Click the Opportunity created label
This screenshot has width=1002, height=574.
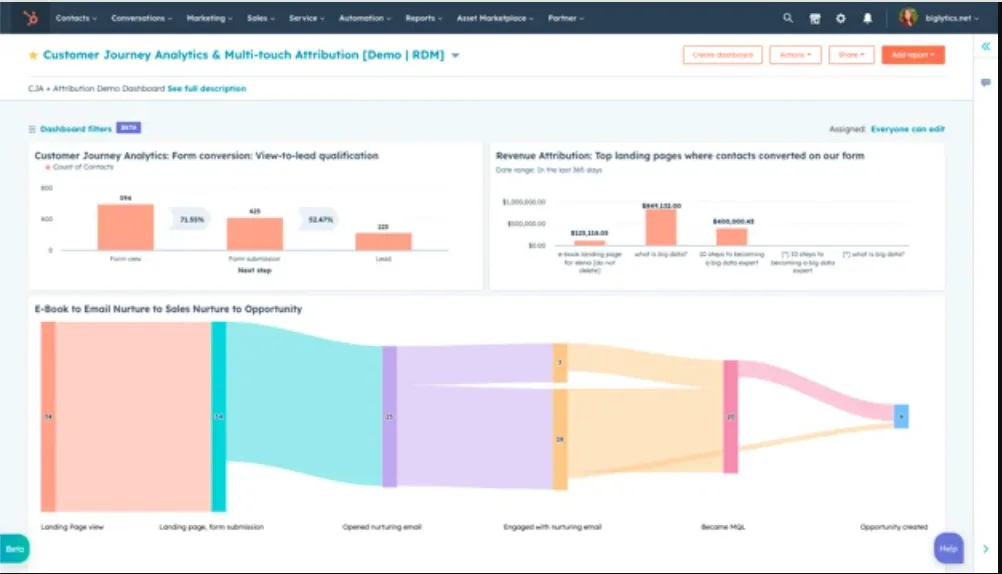click(x=893, y=527)
